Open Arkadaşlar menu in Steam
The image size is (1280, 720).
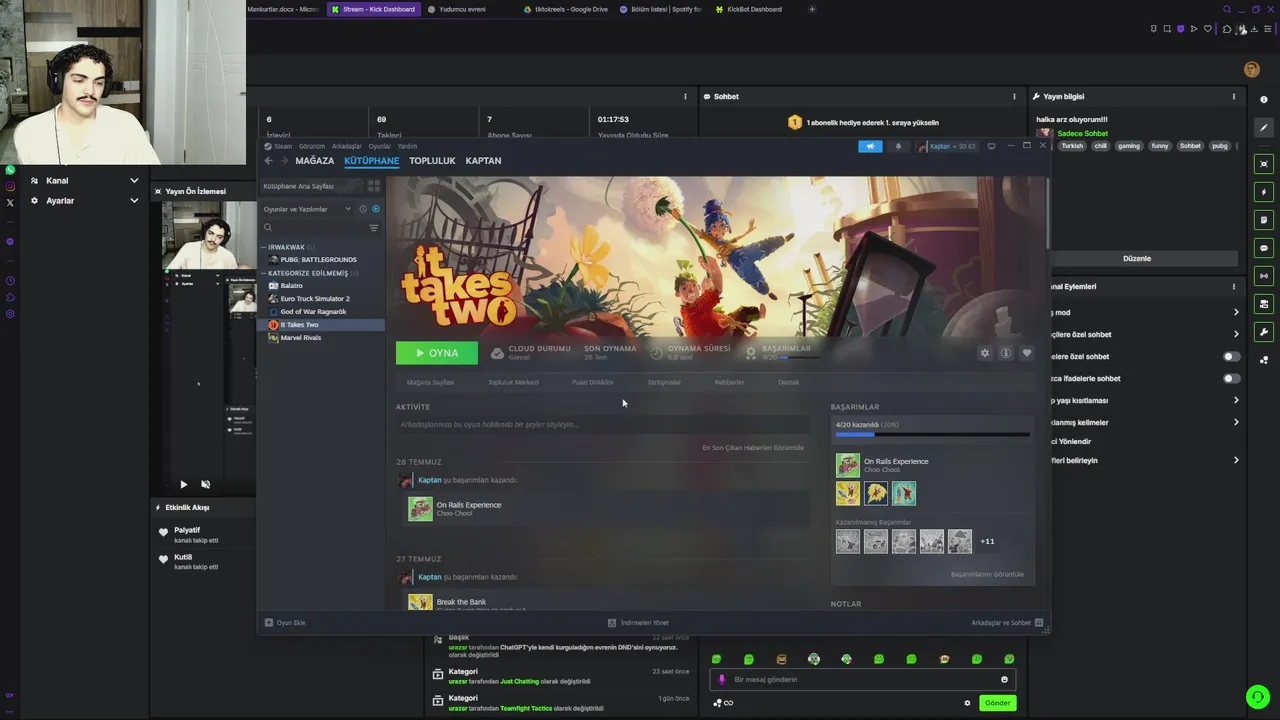(x=347, y=146)
